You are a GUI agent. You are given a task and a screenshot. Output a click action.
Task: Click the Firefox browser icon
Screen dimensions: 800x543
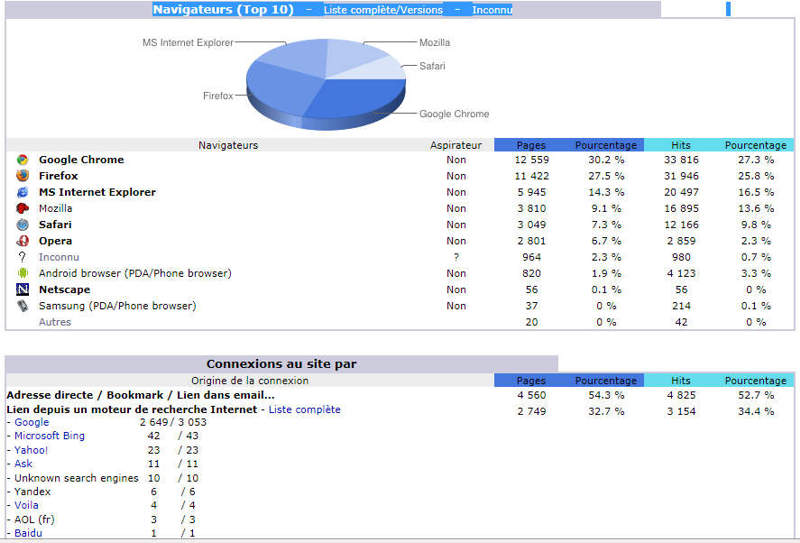click(22, 176)
